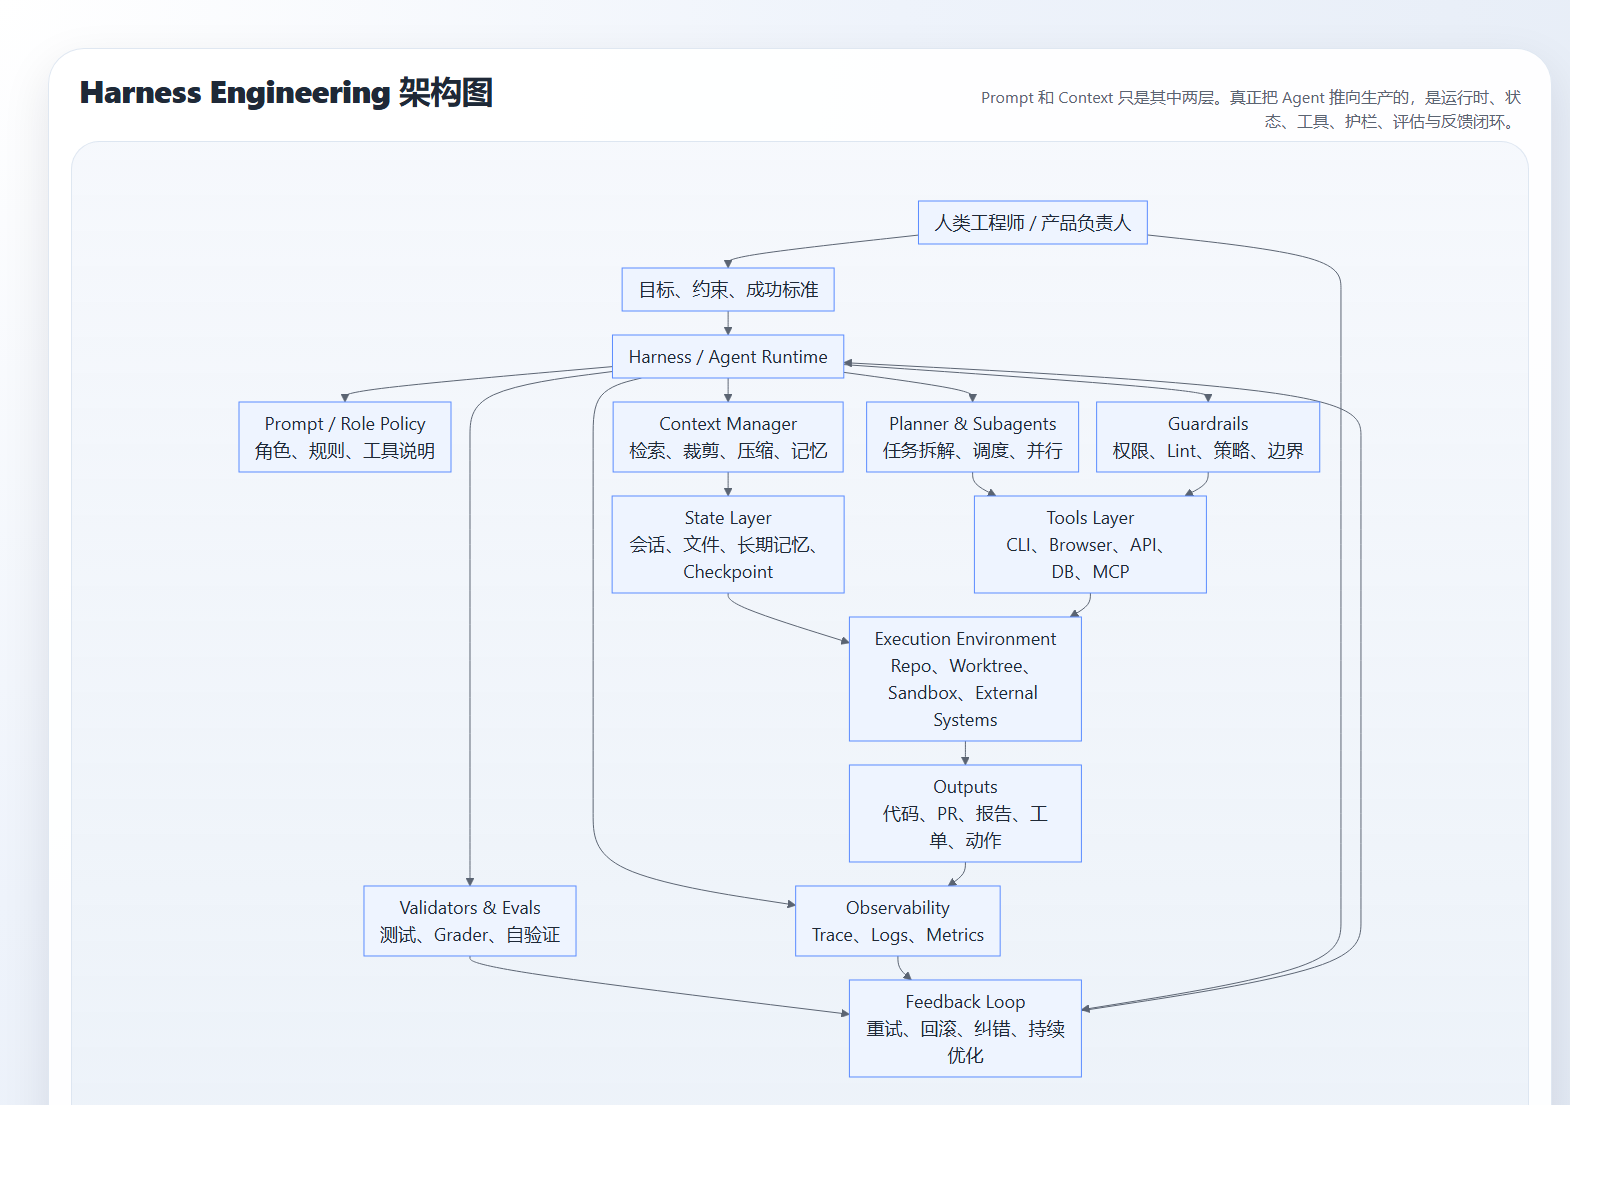The image size is (1600, 1200).
Task: Select the Planner & Subagents box
Action: pyautogui.click(x=972, y=437)
